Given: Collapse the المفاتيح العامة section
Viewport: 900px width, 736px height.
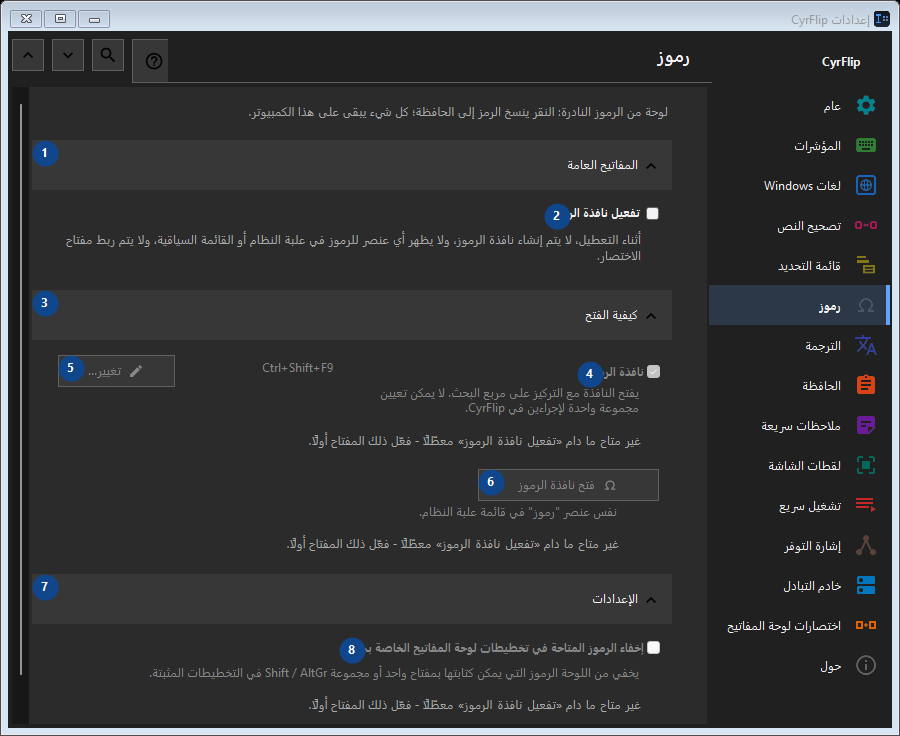Looking at the screenshot, I should (x=352, y=165).
